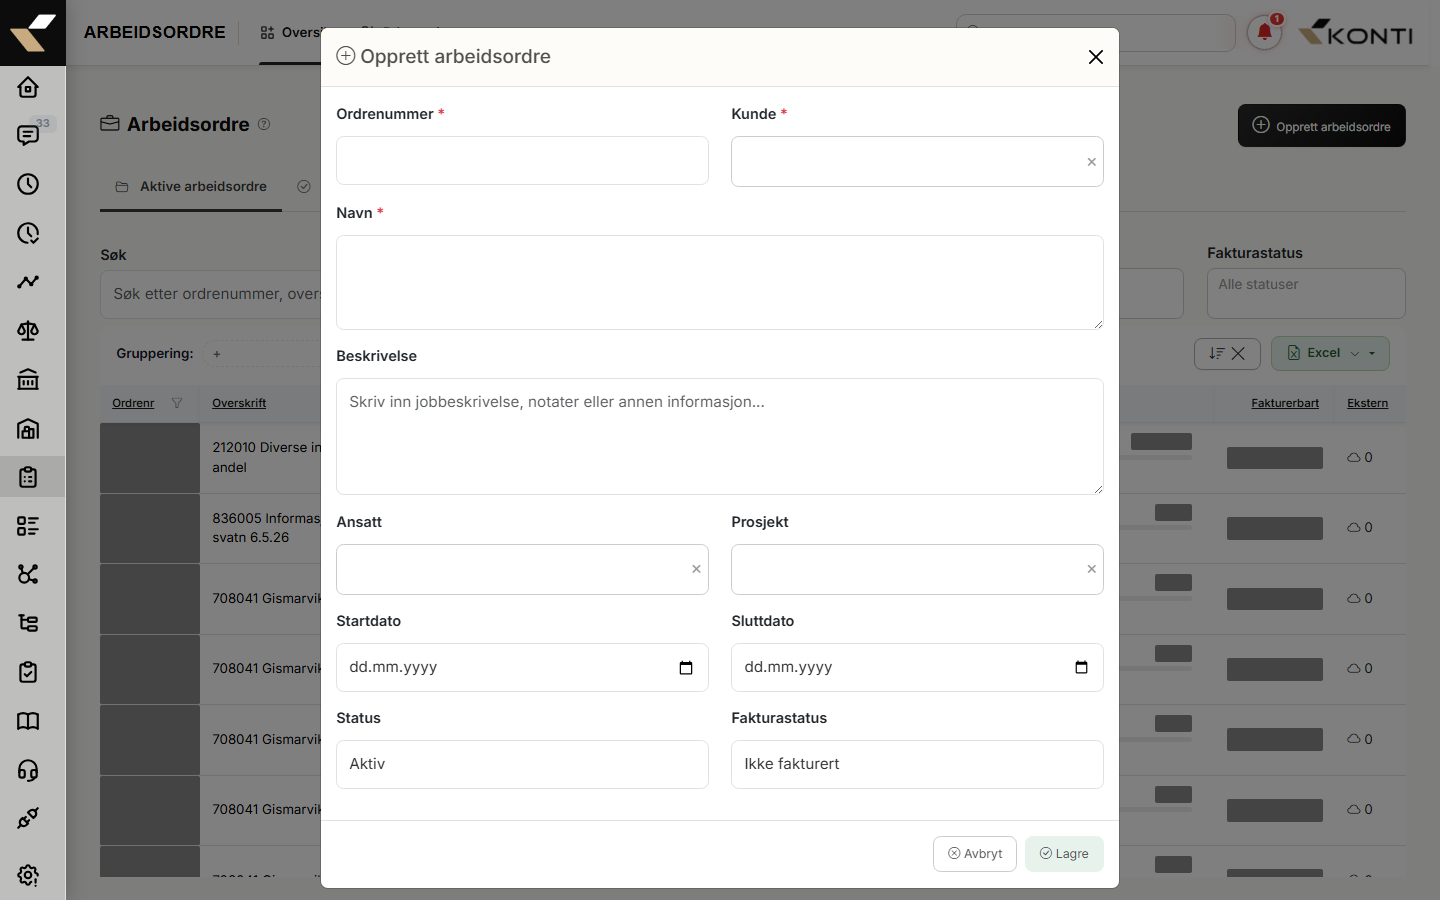Open the notification bell icon
Screen dimensions: 1440x900
tap(1264, 33)
